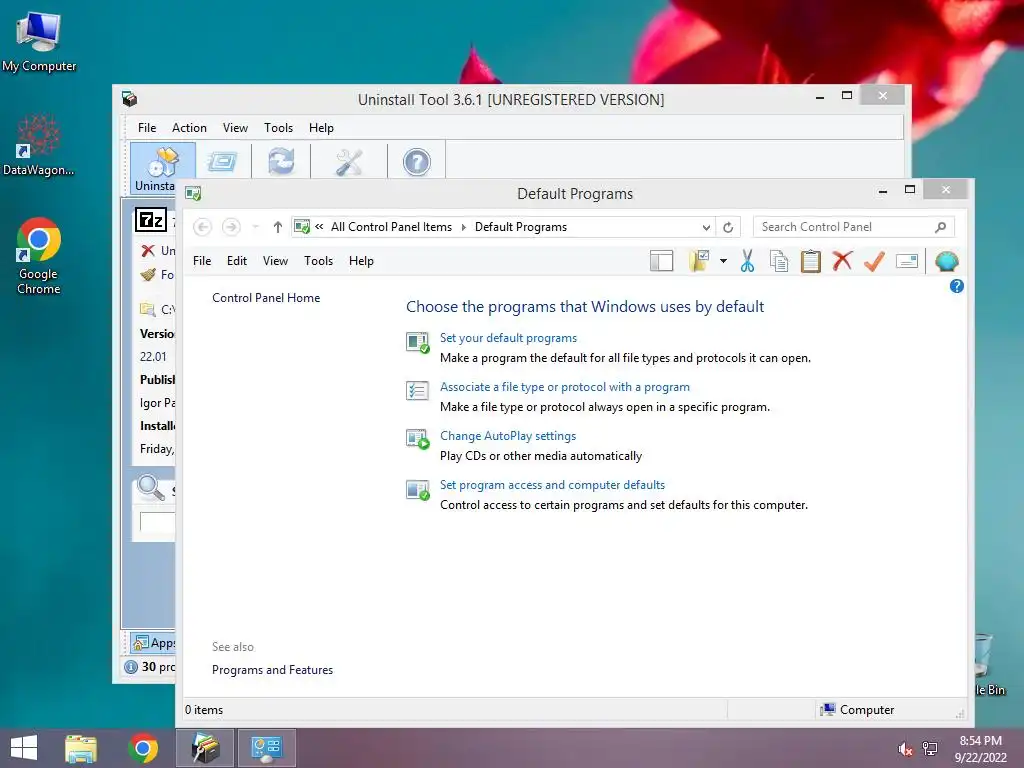Click the red X Delete icon
This screenshot has width=1024, height=768.
point(842,261)
